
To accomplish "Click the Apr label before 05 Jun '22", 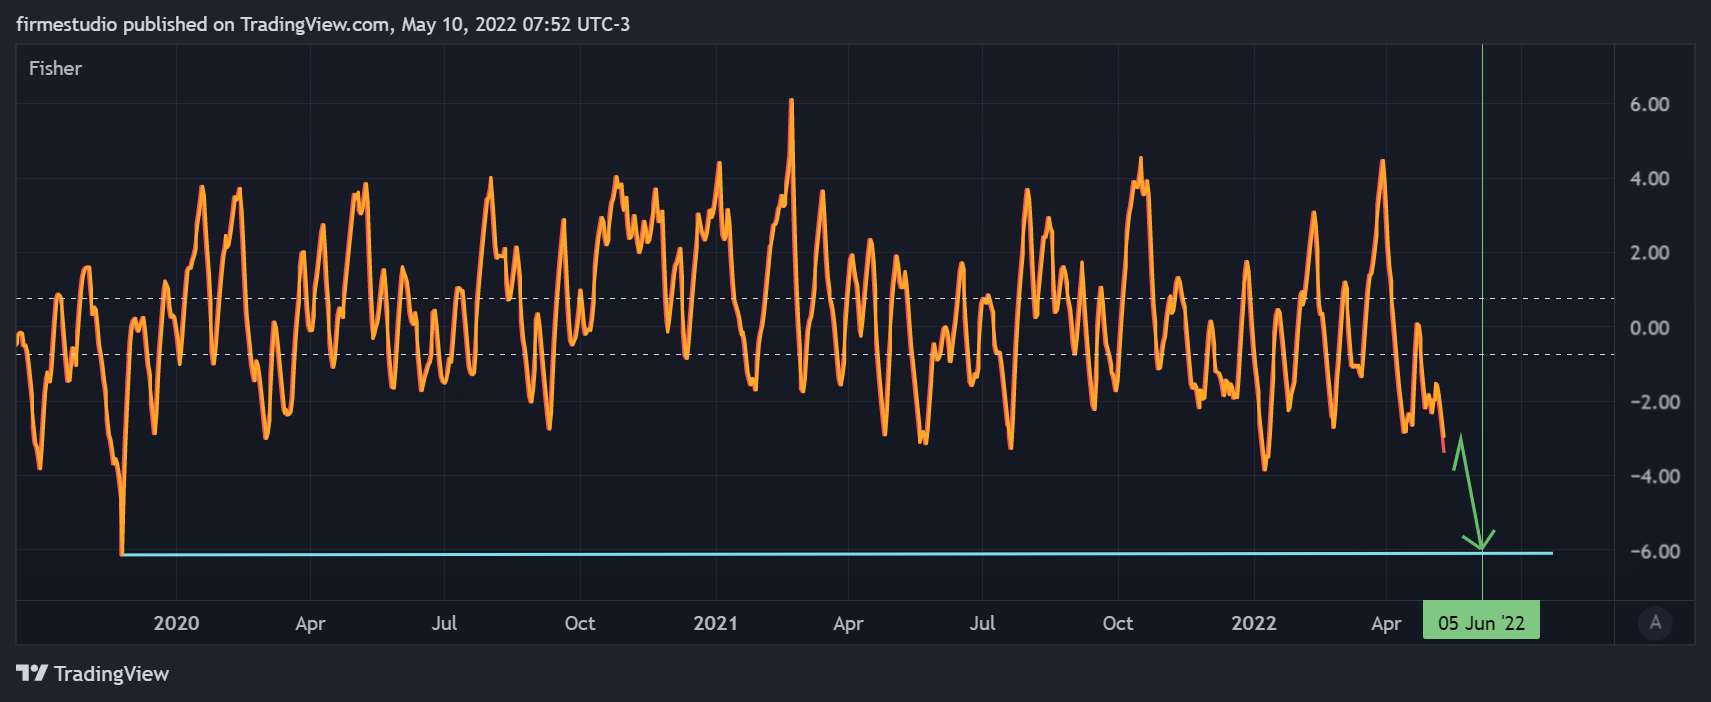I will coord(1385,624).
